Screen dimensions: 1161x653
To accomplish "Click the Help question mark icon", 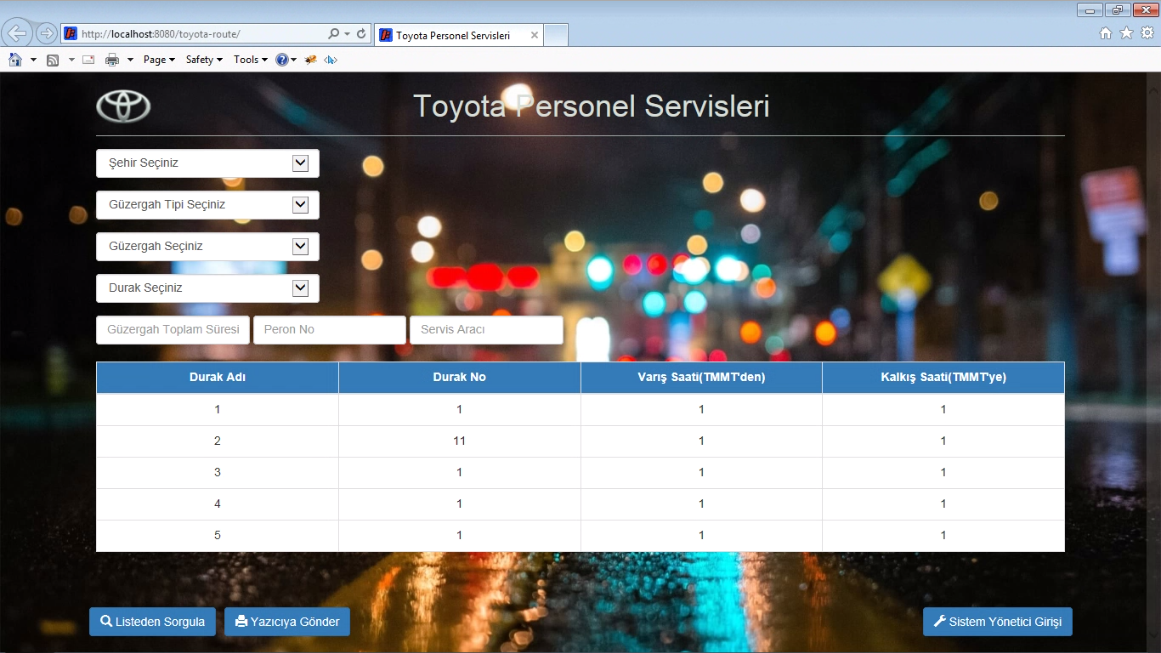I will point(281,60).
